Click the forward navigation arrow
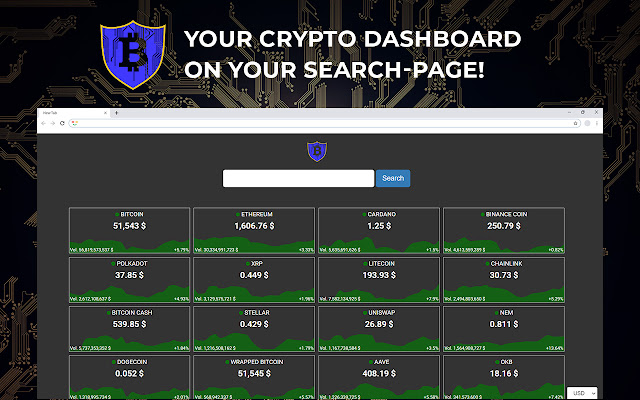 point(53,123)
